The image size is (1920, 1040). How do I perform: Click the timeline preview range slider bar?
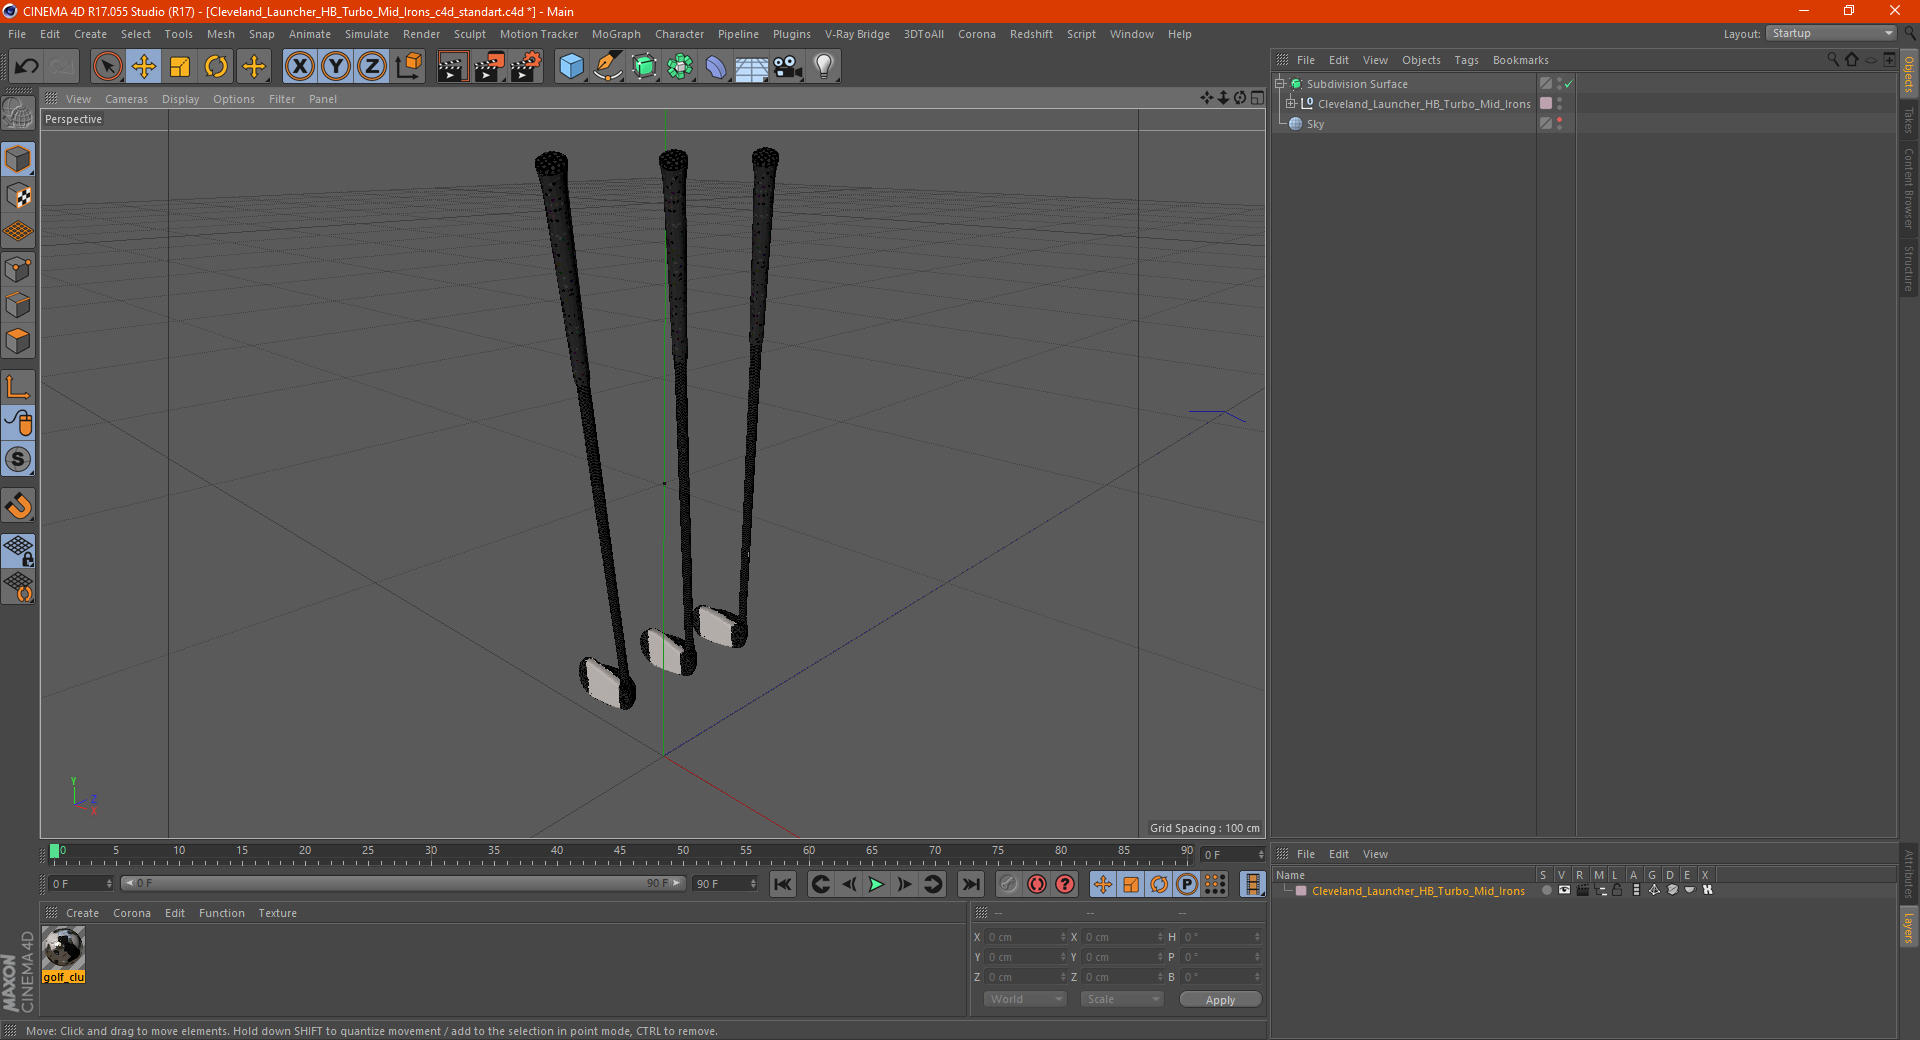(x=402, y=883)
